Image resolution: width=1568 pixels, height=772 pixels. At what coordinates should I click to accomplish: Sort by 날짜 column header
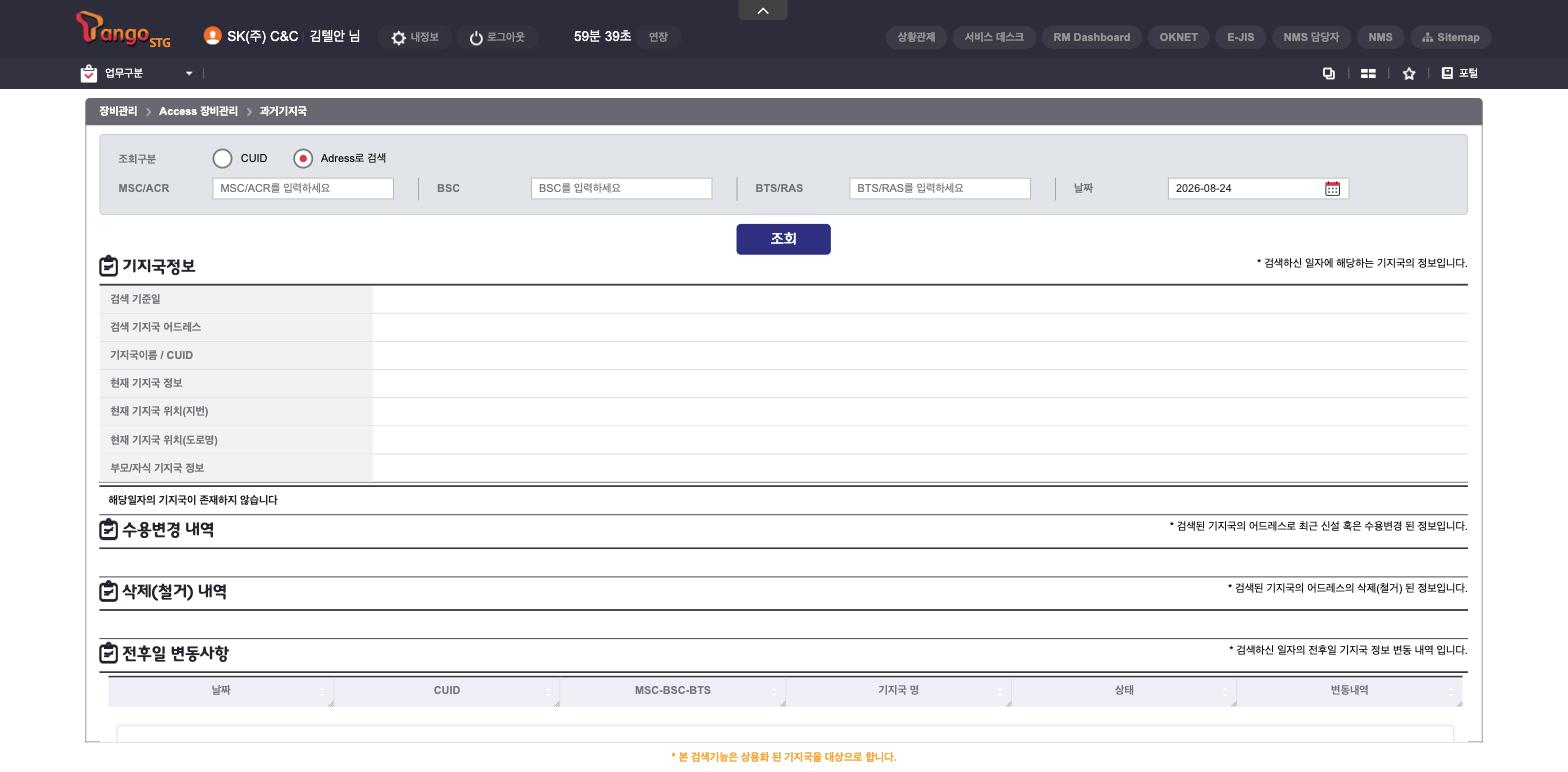pyautogui.click(x=221, y=691)
